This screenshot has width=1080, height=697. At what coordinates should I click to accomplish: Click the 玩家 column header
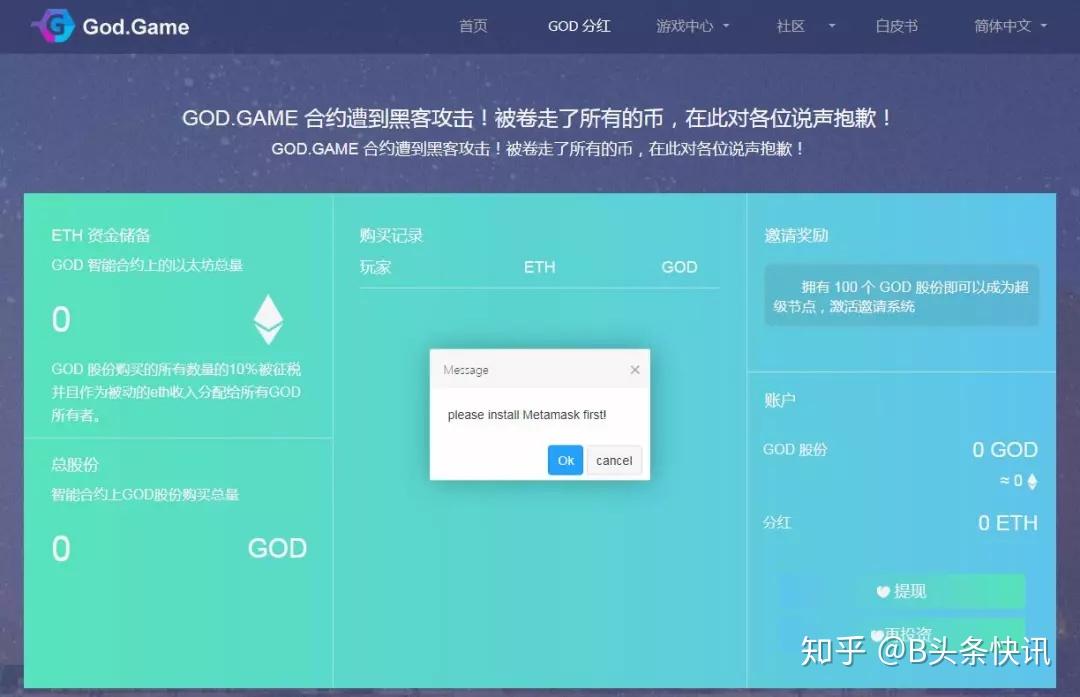[x=375, y=267]
